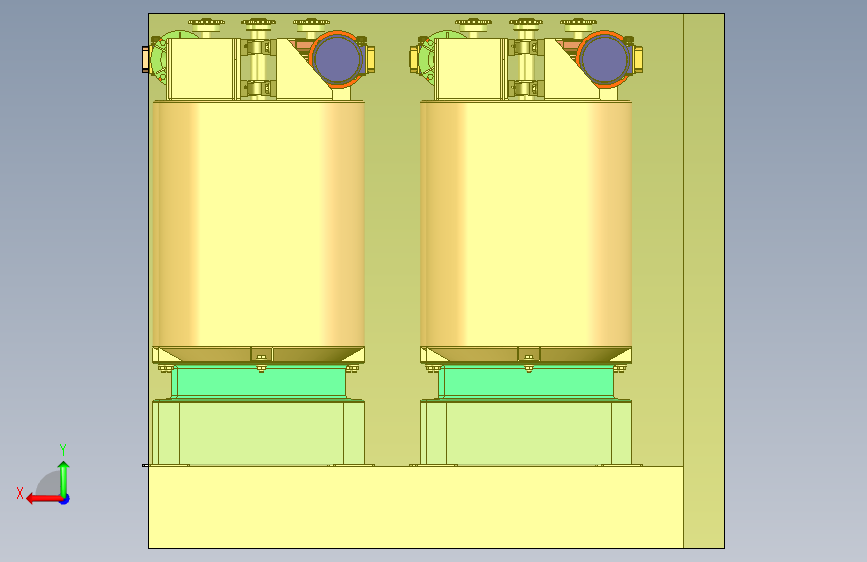Select the yellow base platform slab

[416, 507]
